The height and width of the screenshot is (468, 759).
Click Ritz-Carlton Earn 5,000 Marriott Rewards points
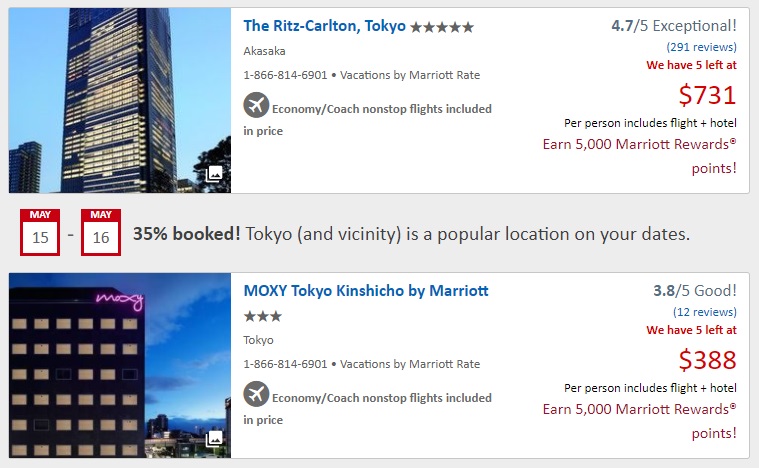tap(639, 155)
